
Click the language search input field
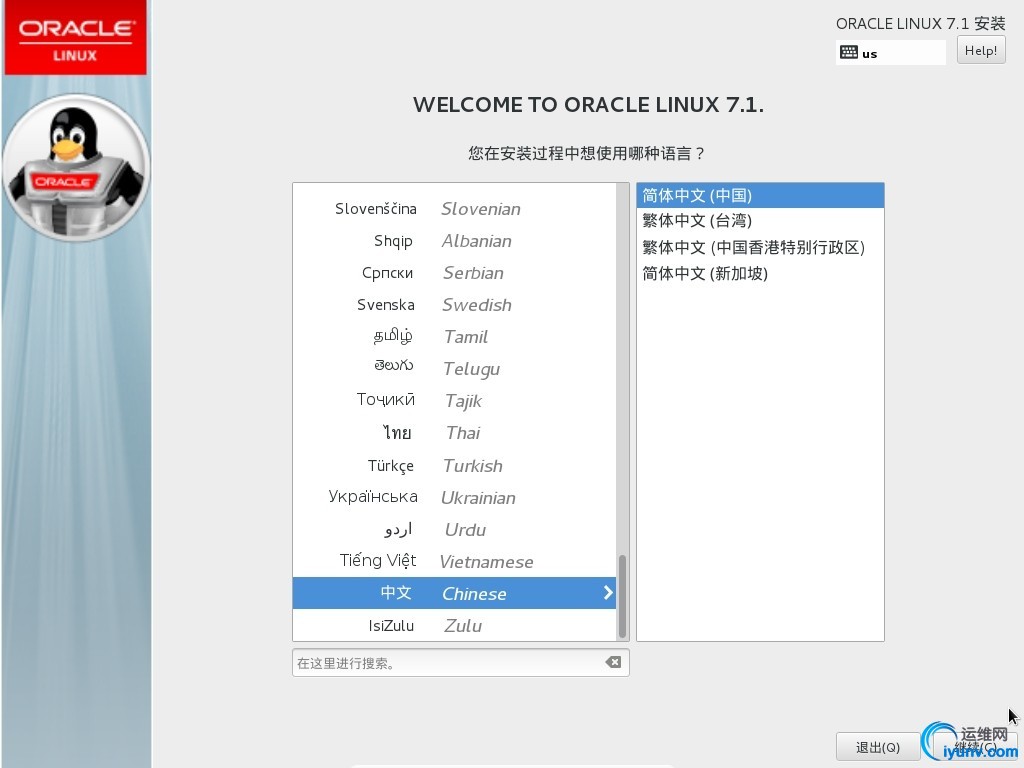point(461,663)
